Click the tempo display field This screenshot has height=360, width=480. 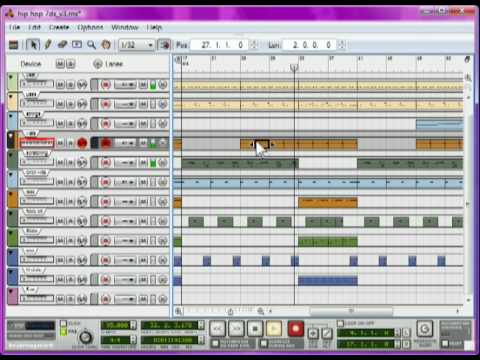(115, 325)
